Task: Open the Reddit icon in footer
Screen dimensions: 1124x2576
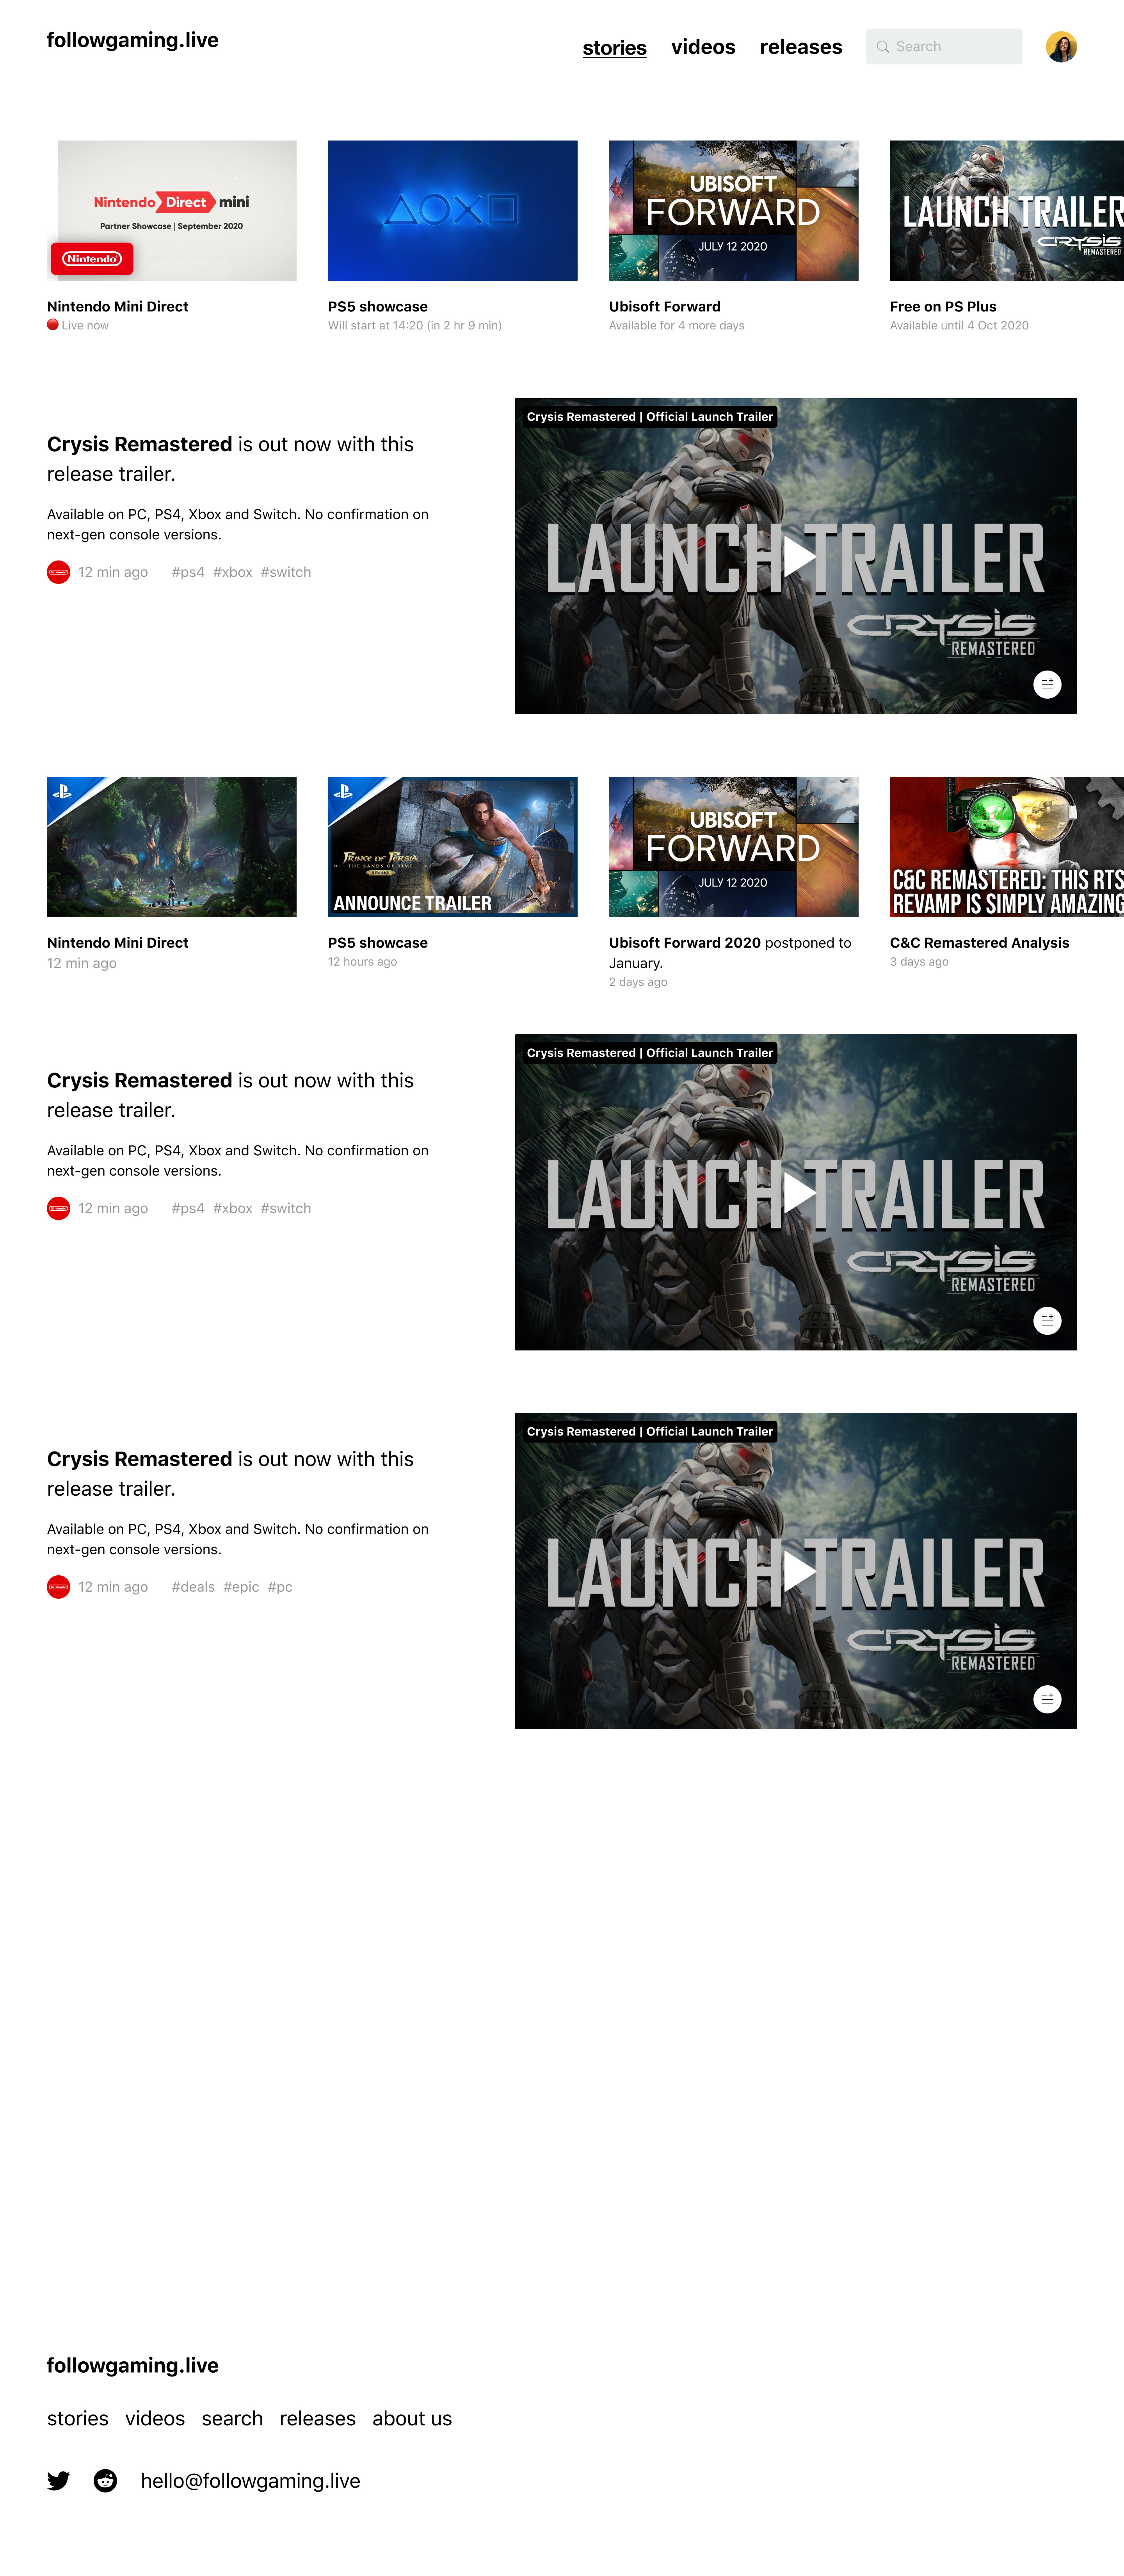Action: [105, 2481]
